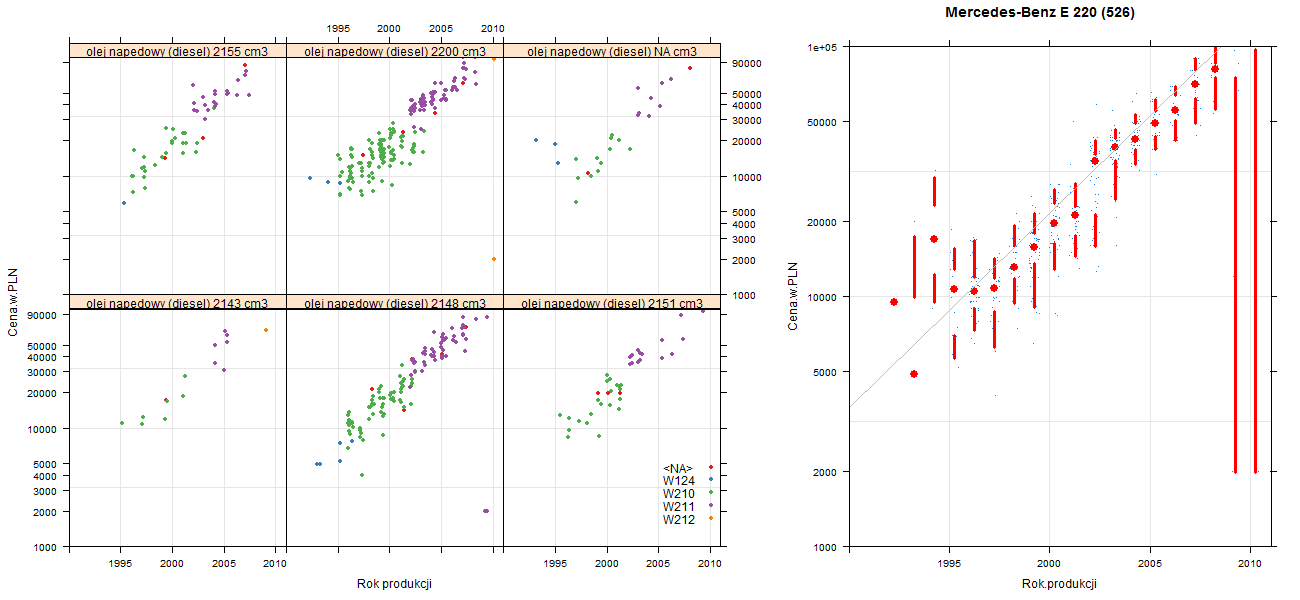The width and height of the screenshot is (1300, 600).
Task: Click the '50000' y-axis tick on Mercedes-Benz chart
Action: click(x=824, y=122)
